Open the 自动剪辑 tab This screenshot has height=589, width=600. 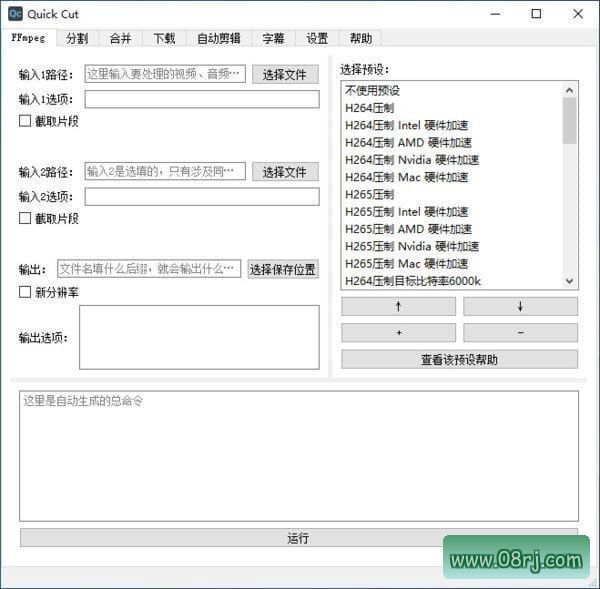click(x=218, y=38)
